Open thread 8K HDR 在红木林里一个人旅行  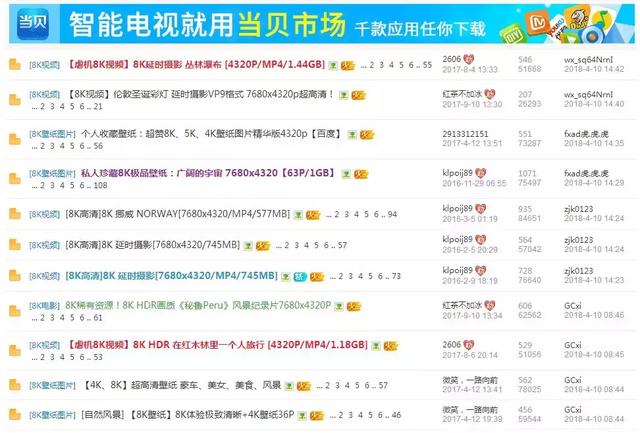tap(217, 345)
